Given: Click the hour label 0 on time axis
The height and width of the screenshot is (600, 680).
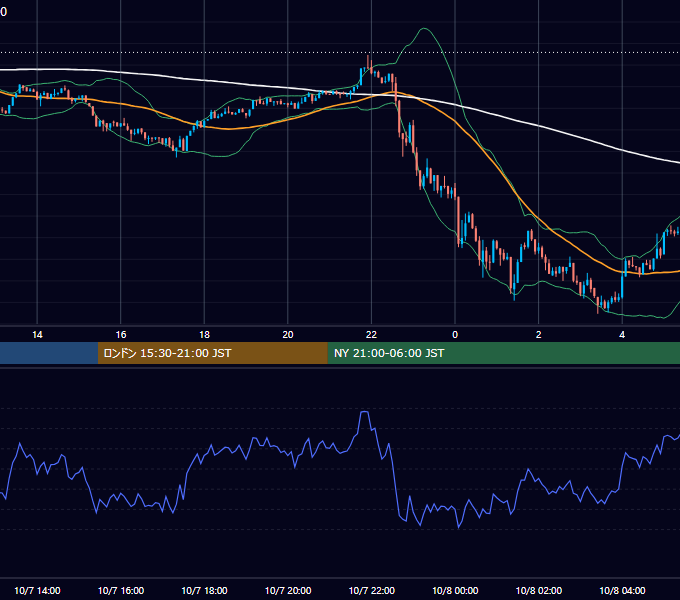Looking at the screenshot, I should click(x=455, y=335).
